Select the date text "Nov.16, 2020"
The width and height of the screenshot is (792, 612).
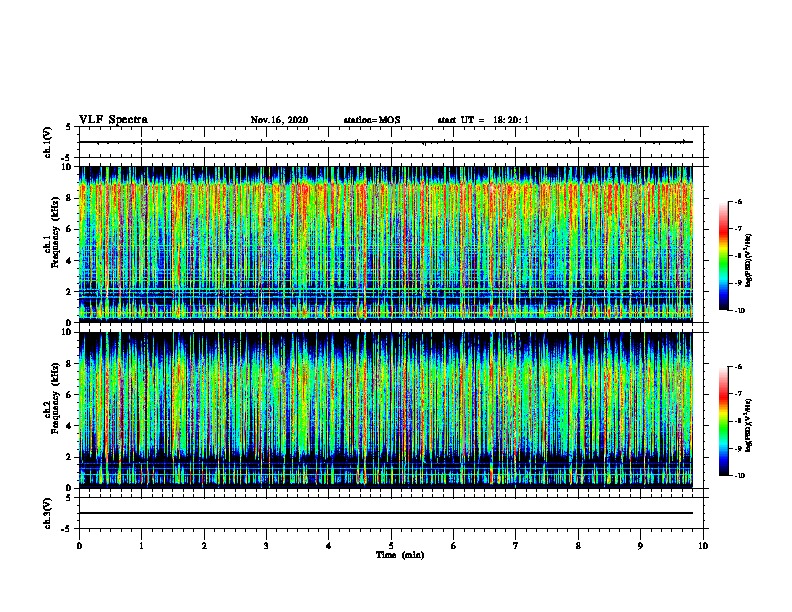click(279, 120)
